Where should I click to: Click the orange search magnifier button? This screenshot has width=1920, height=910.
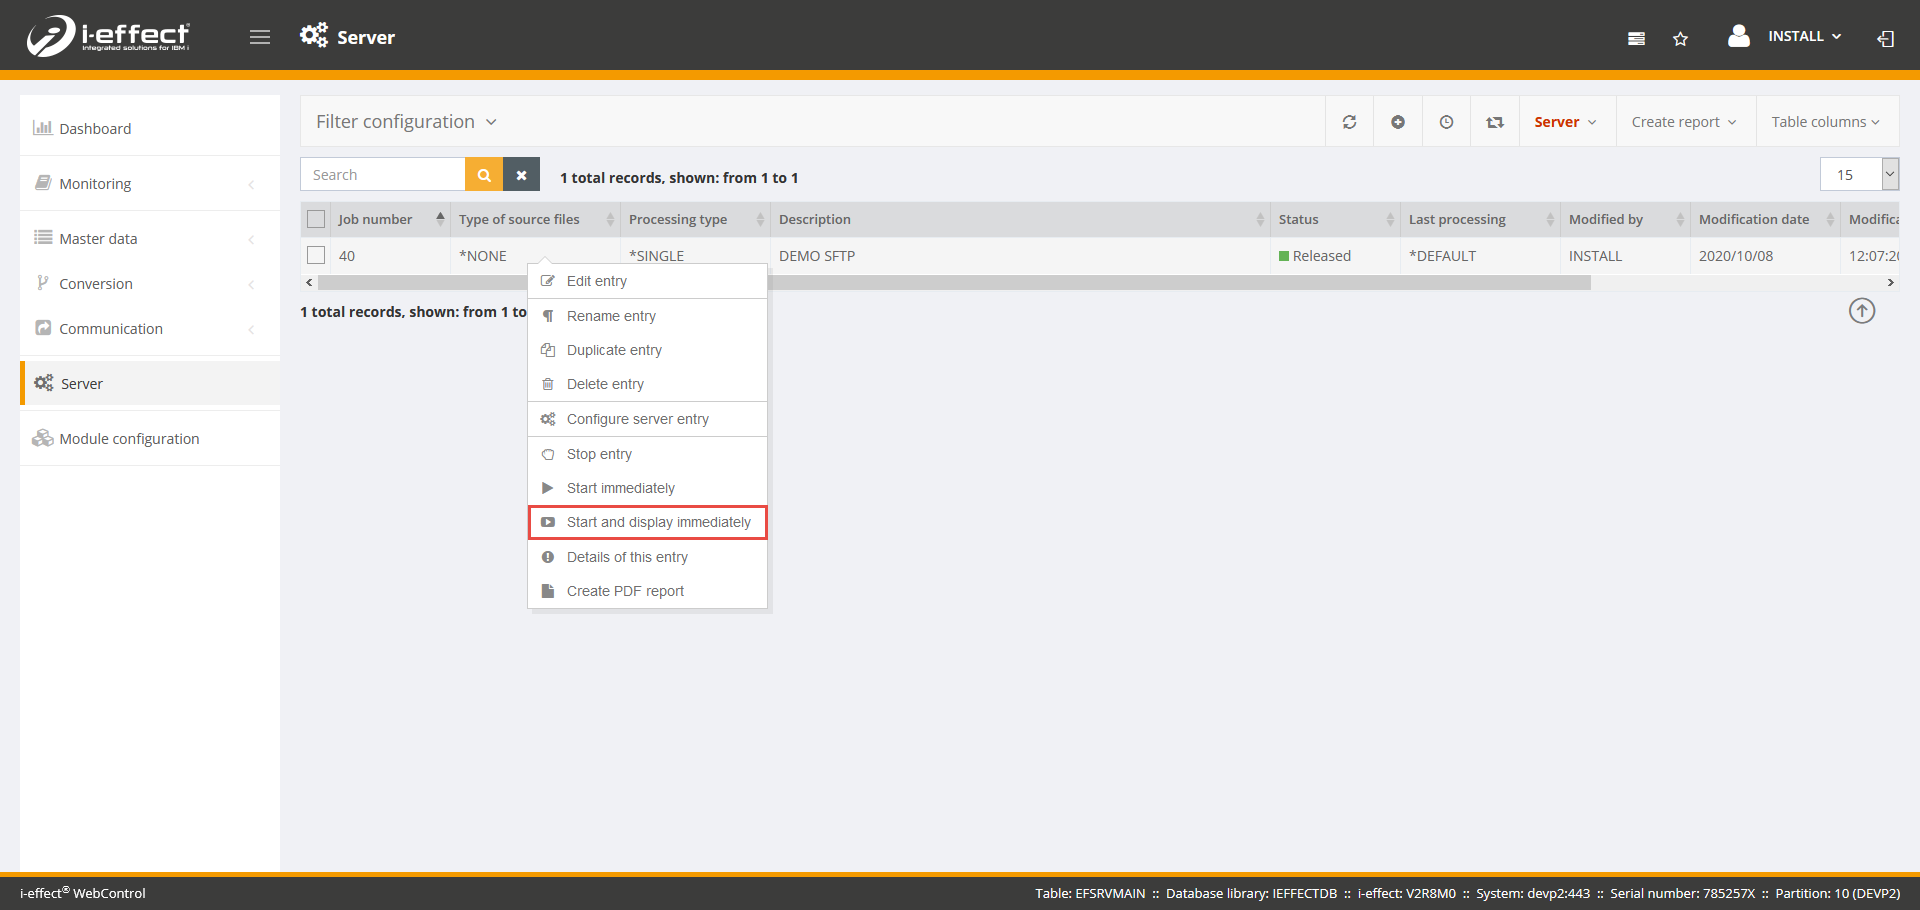(x=484, y=175)
